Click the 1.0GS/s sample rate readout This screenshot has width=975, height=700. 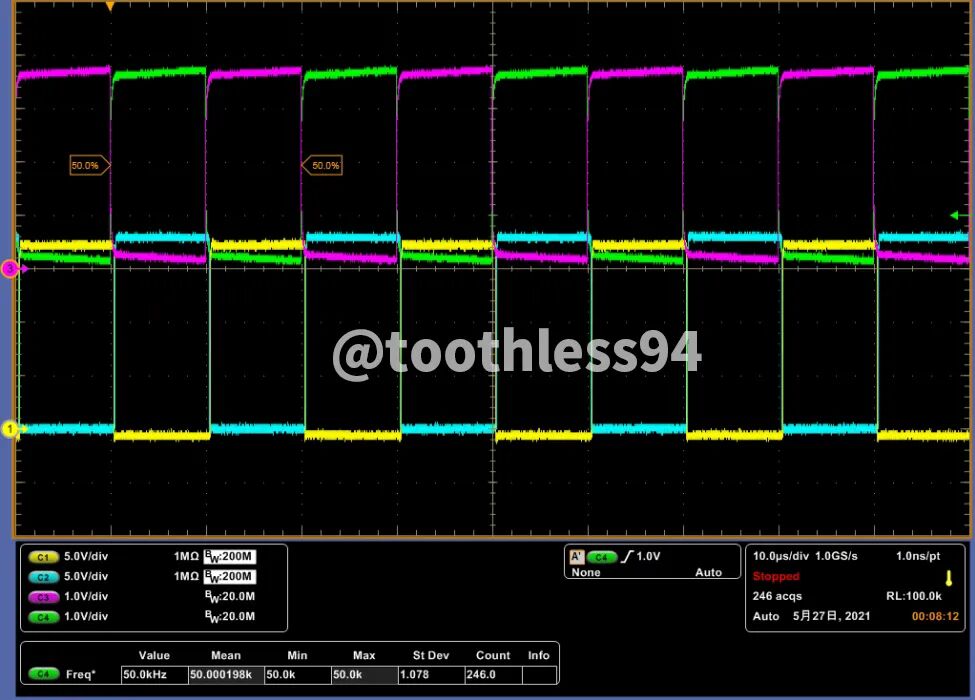836,556
